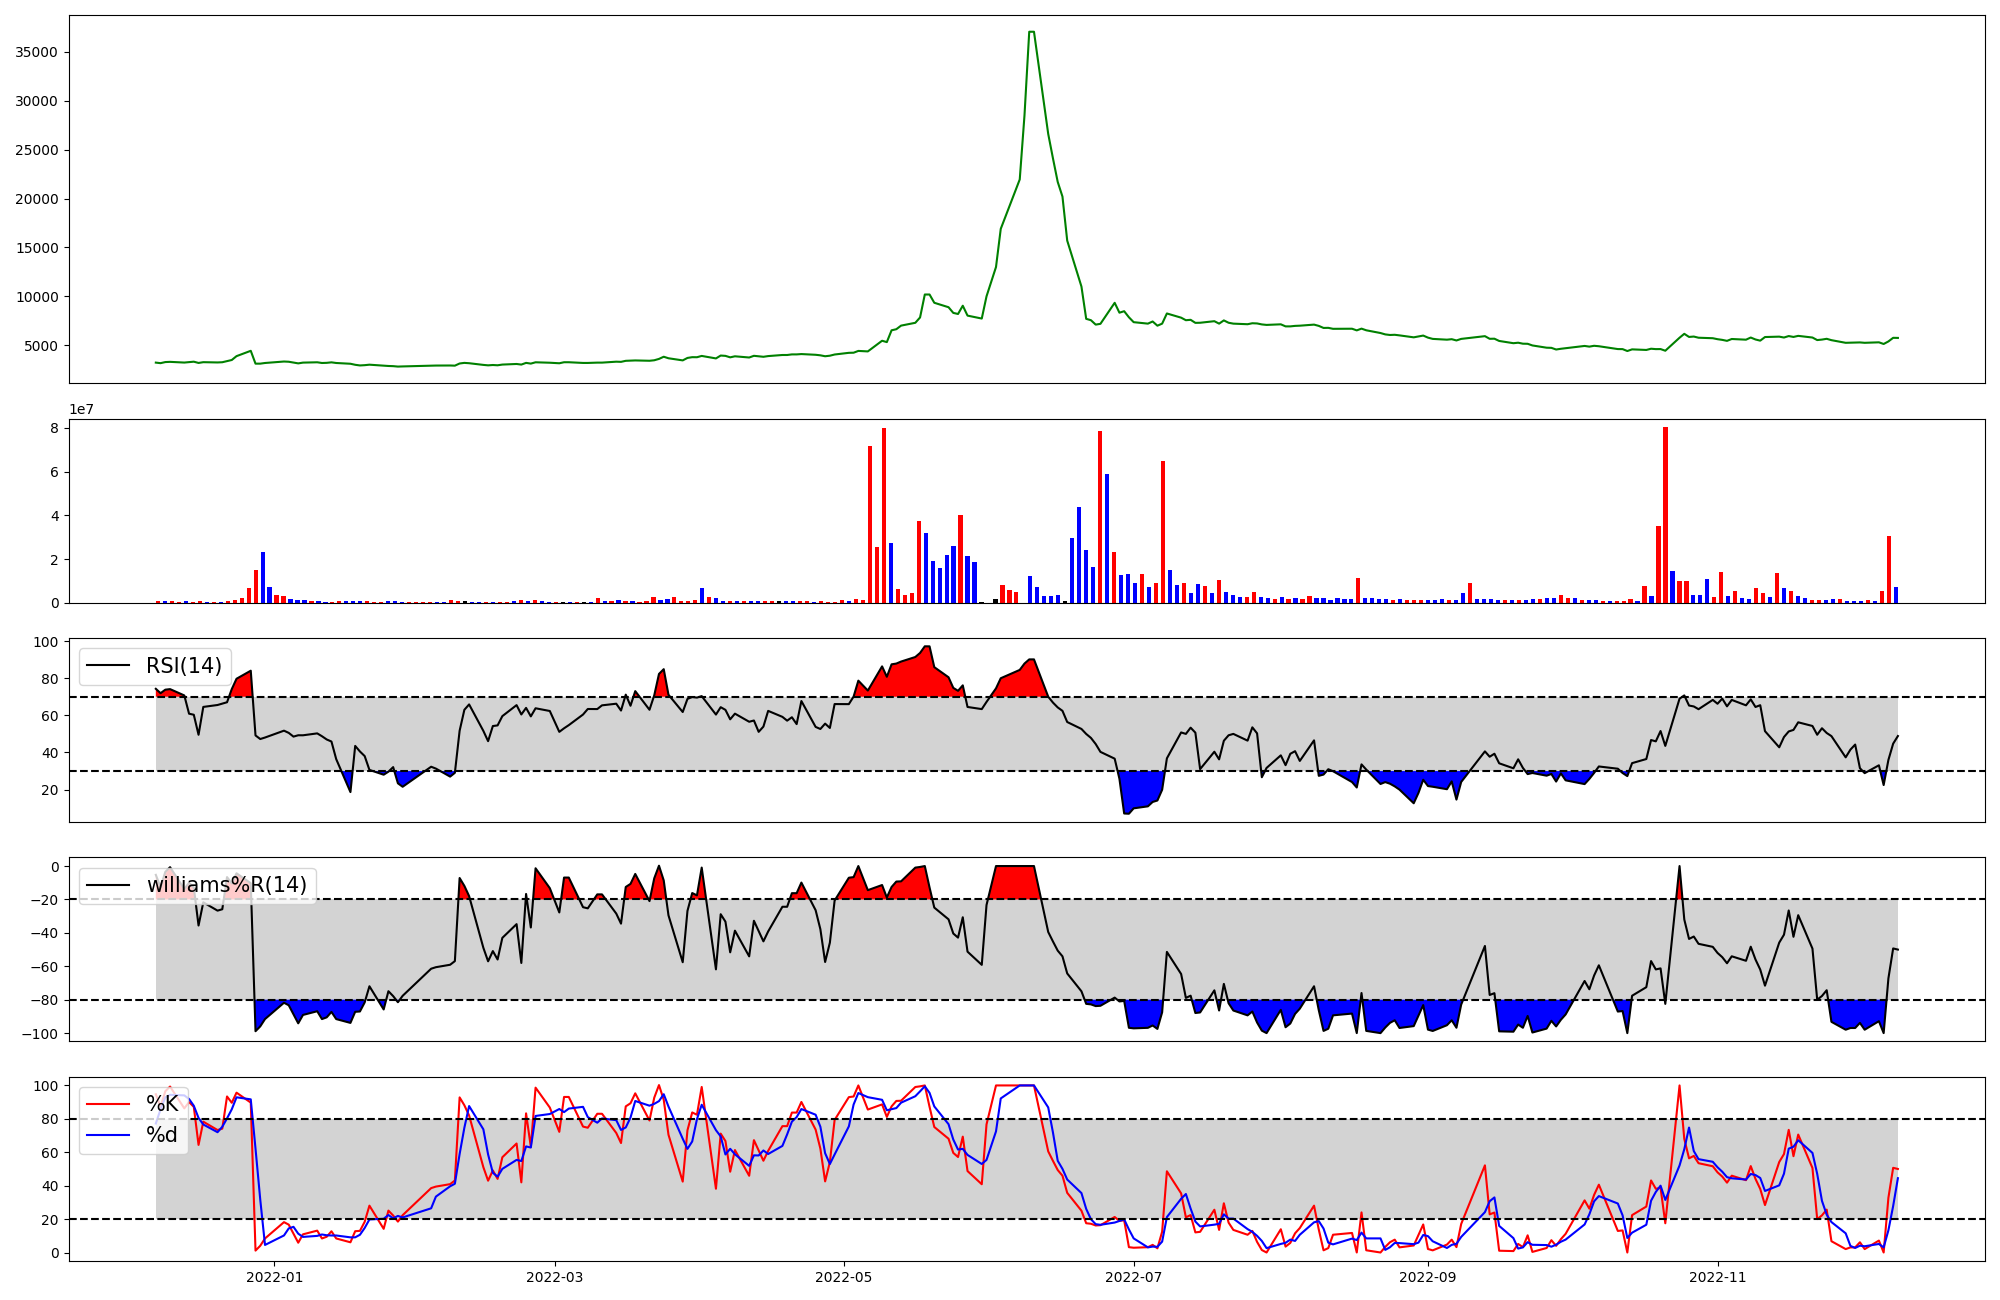Click the tallest red volume bar in late October
This screenshot has width=2000, height=1300.
click(1665, 515)
